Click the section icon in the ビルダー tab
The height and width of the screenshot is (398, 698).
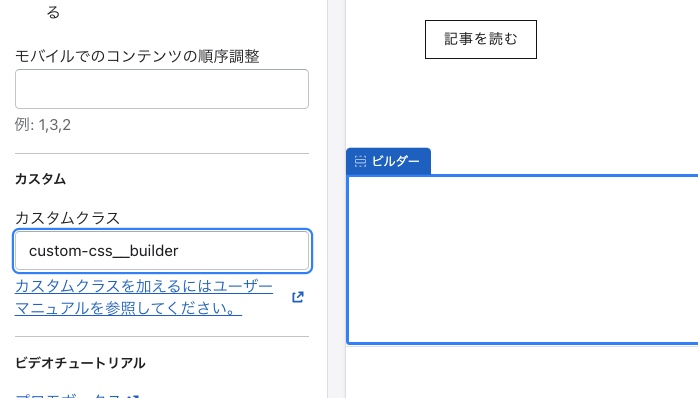(360, 161)
